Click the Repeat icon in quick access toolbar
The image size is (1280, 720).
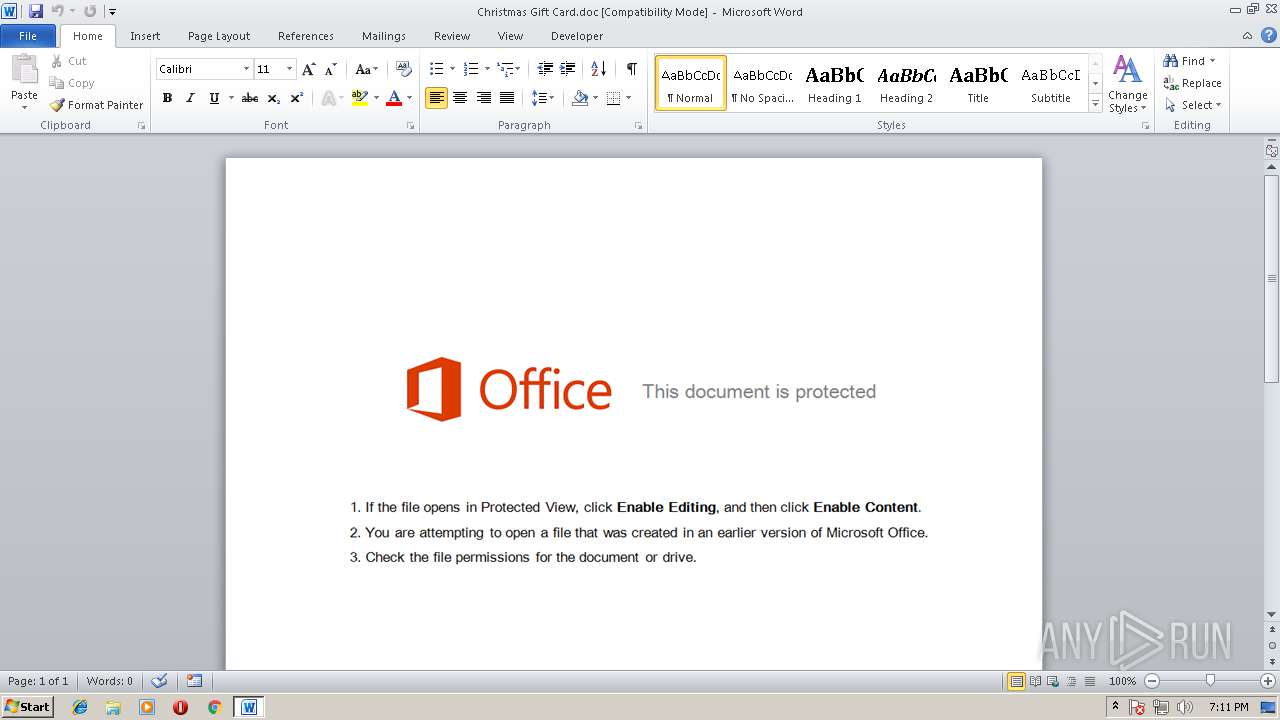[90, 11]
